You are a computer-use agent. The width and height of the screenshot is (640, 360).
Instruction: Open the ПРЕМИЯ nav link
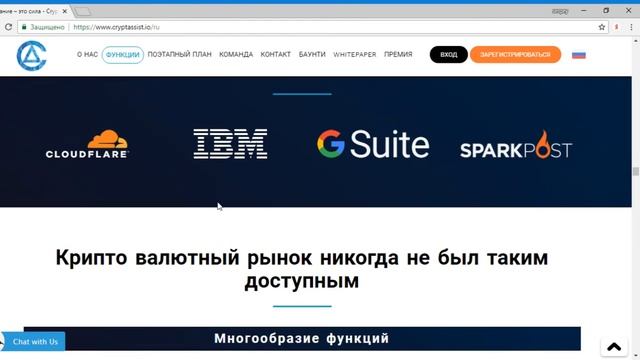(398, 54)
